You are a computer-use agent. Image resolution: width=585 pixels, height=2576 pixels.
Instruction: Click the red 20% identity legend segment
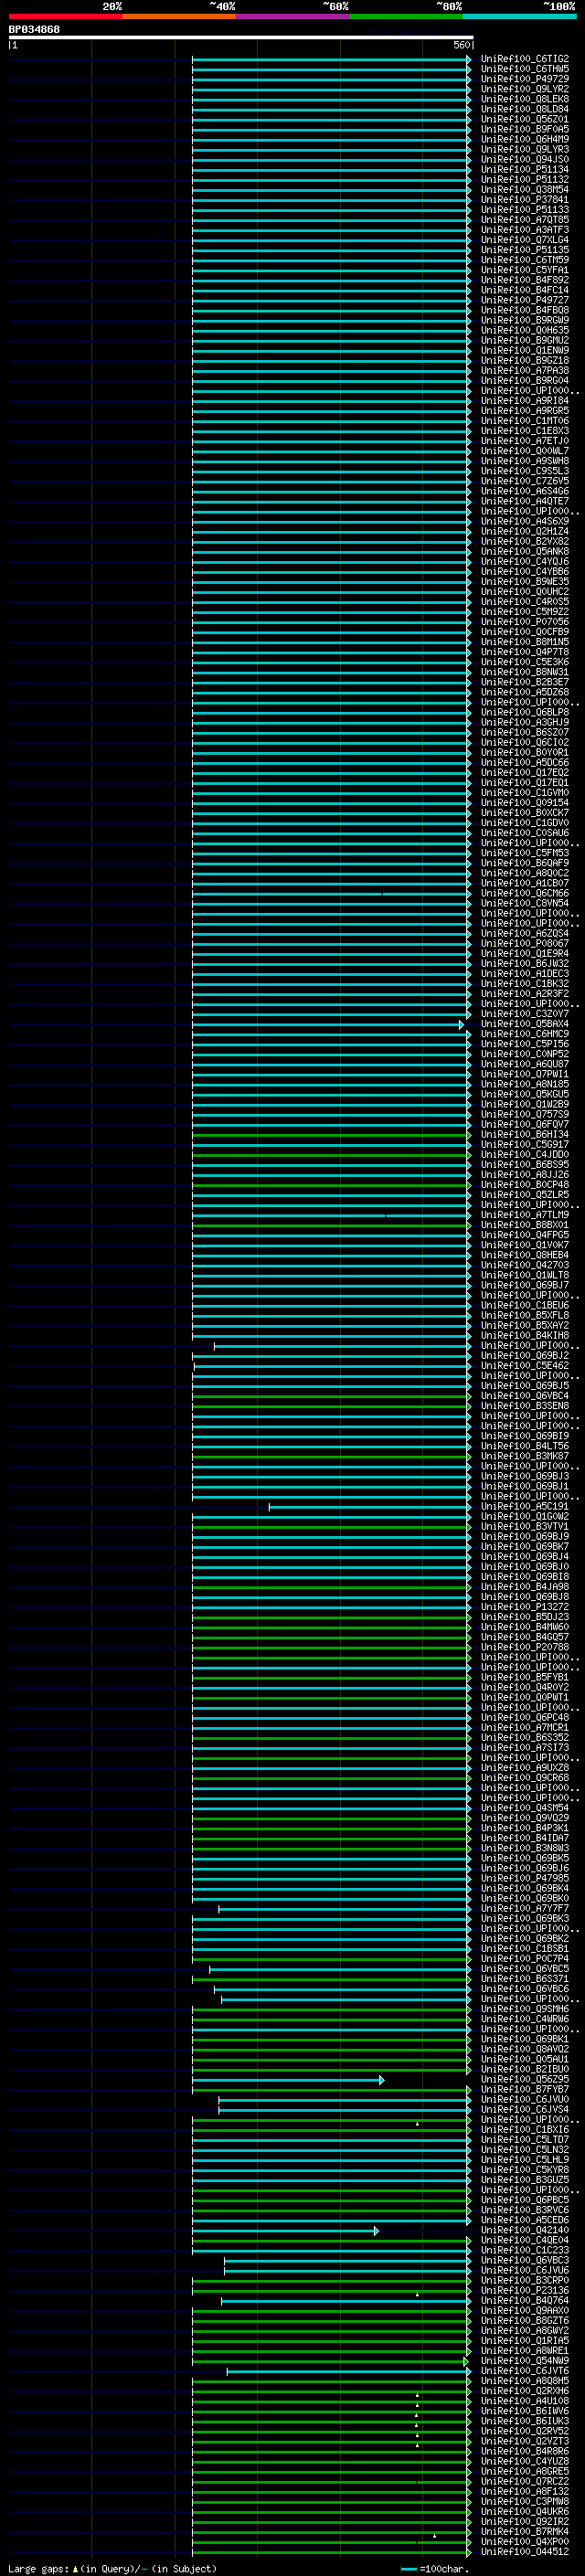point(65,16)
